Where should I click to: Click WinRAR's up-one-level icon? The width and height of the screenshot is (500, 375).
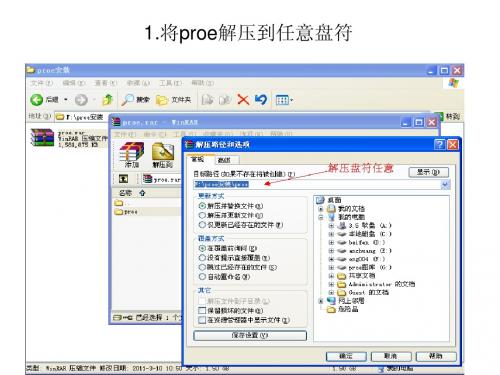pyautogui.click(x=123, y=179)
